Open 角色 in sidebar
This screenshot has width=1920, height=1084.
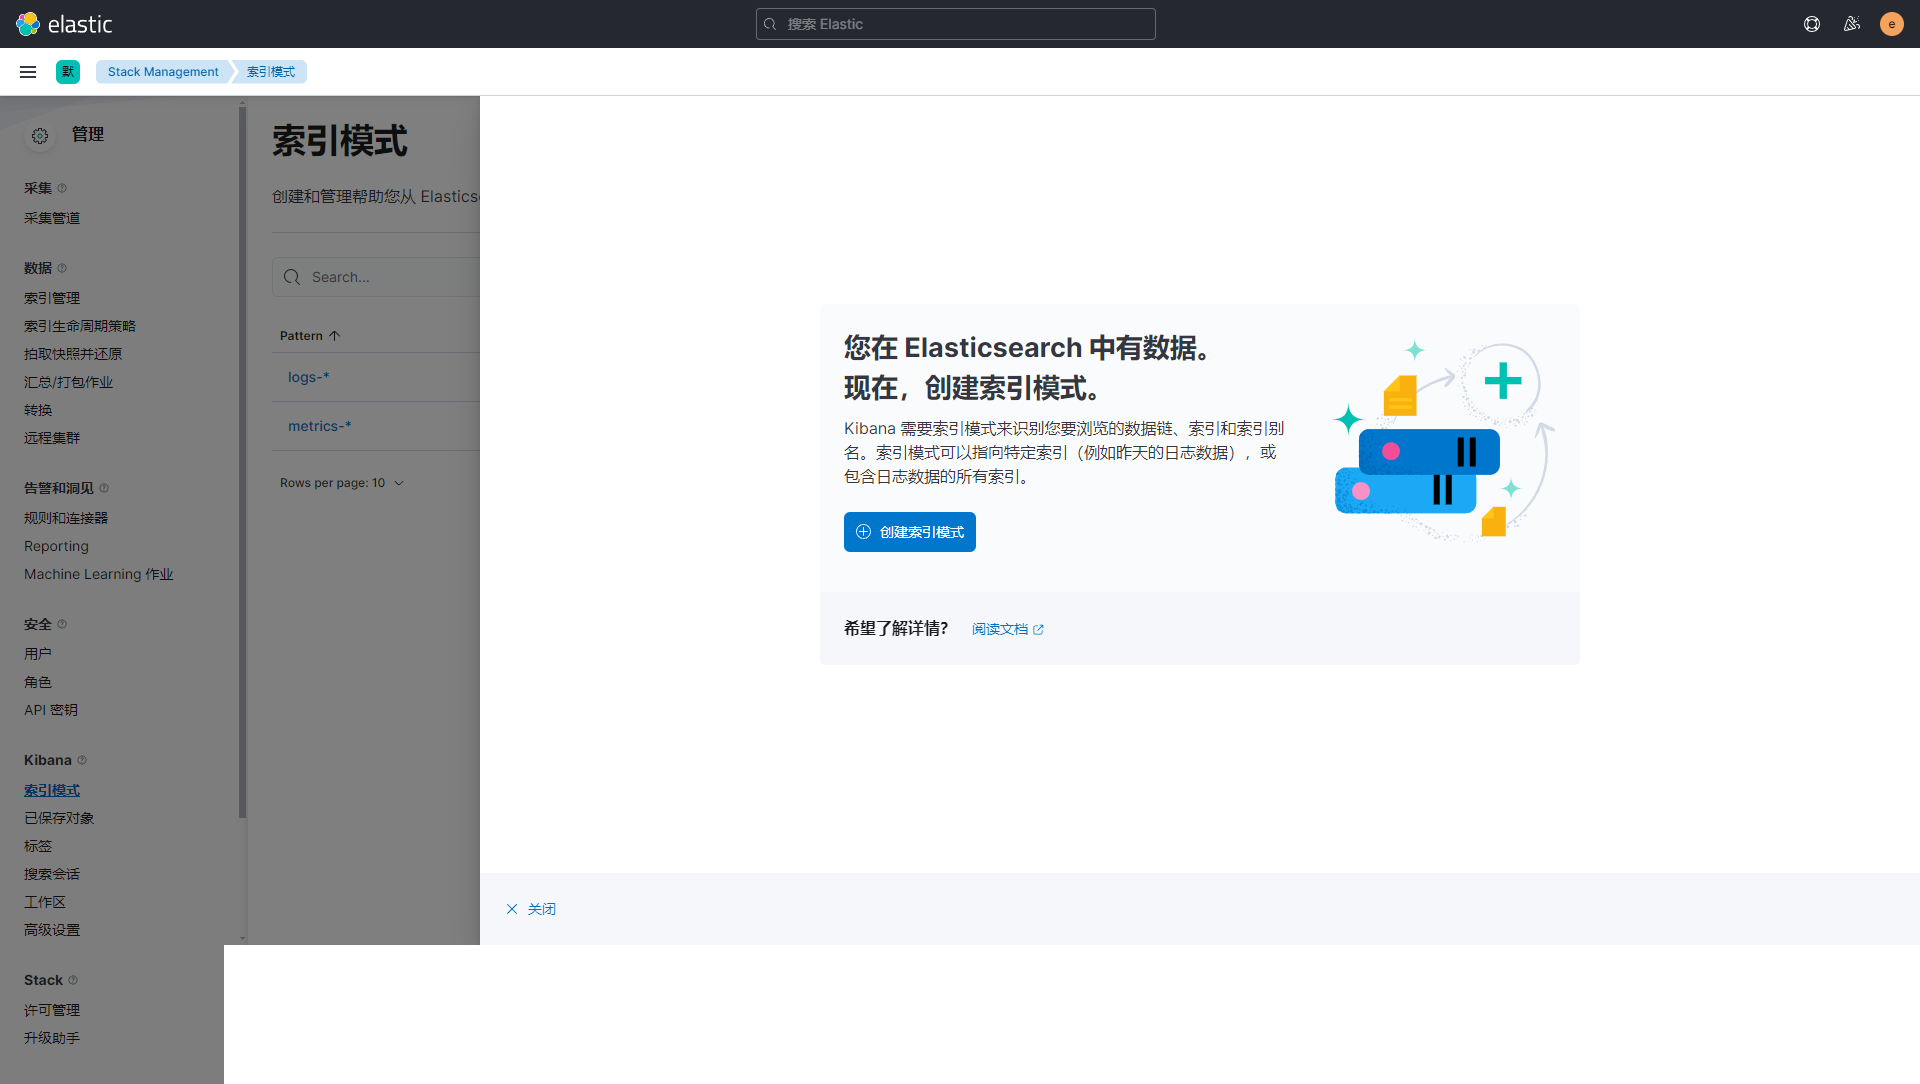(x=38, y=682)
